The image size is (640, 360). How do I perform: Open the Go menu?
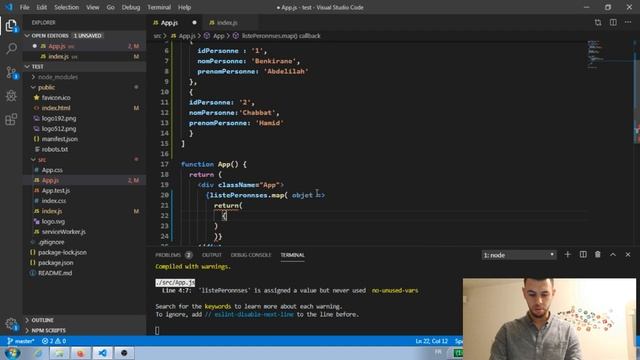pos(111,7)
